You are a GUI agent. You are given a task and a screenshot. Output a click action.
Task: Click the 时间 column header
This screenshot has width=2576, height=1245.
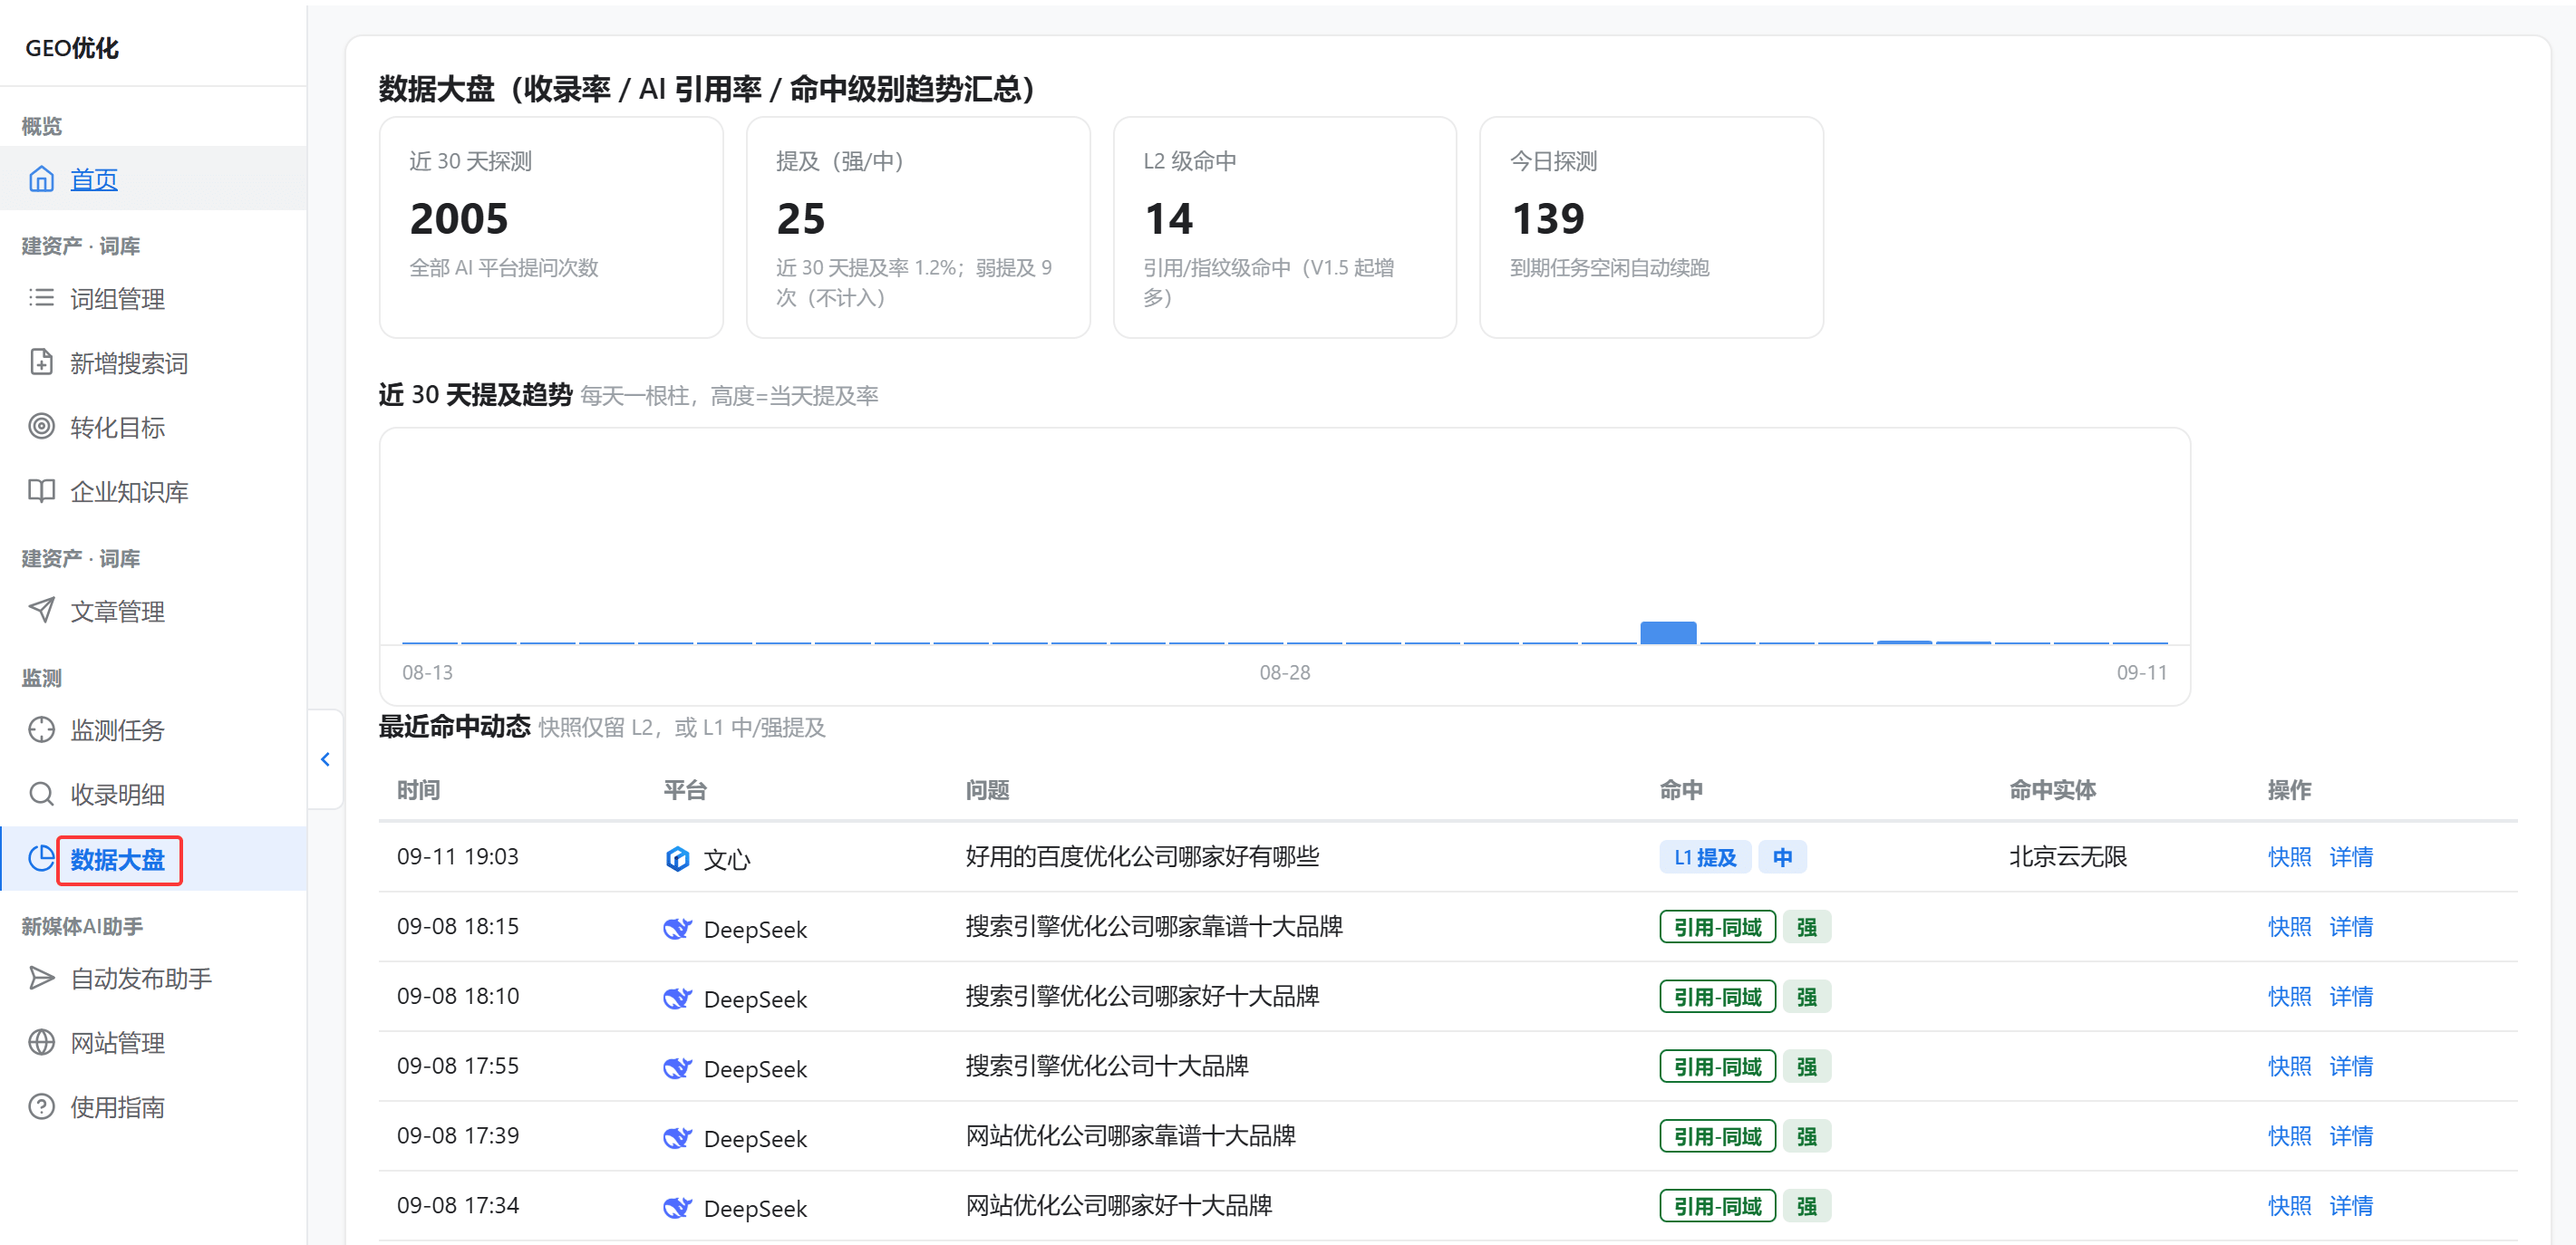click(418, 790)
